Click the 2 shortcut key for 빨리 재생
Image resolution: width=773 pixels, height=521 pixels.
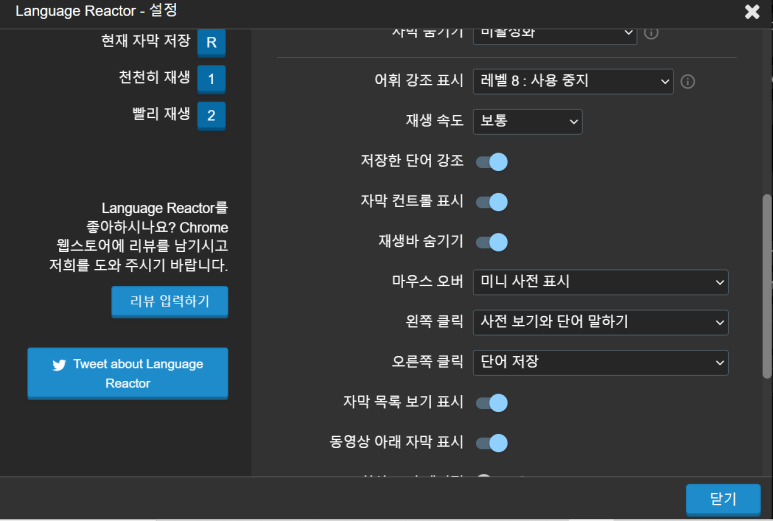tap(211, 115)
